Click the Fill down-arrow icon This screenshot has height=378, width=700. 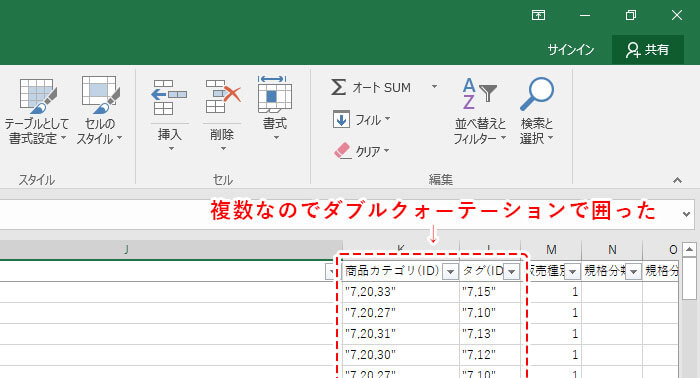(x=341, y=120)
